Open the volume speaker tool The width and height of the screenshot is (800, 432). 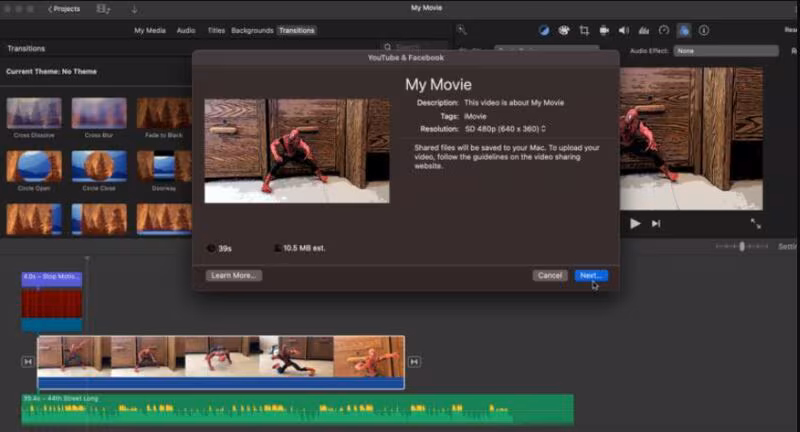[x=623, y=31]
